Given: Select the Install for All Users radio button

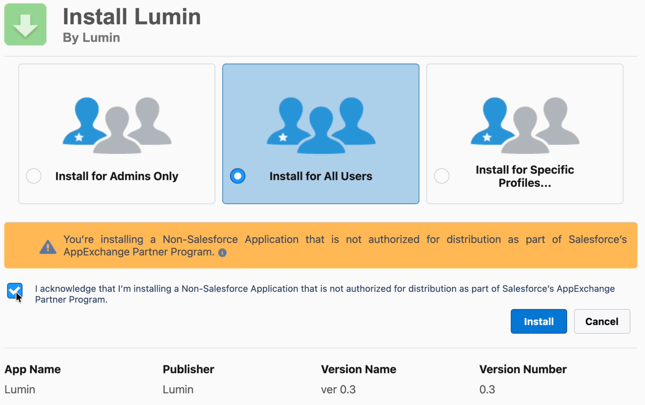Looking at the screenshot, I should [238, 176].
